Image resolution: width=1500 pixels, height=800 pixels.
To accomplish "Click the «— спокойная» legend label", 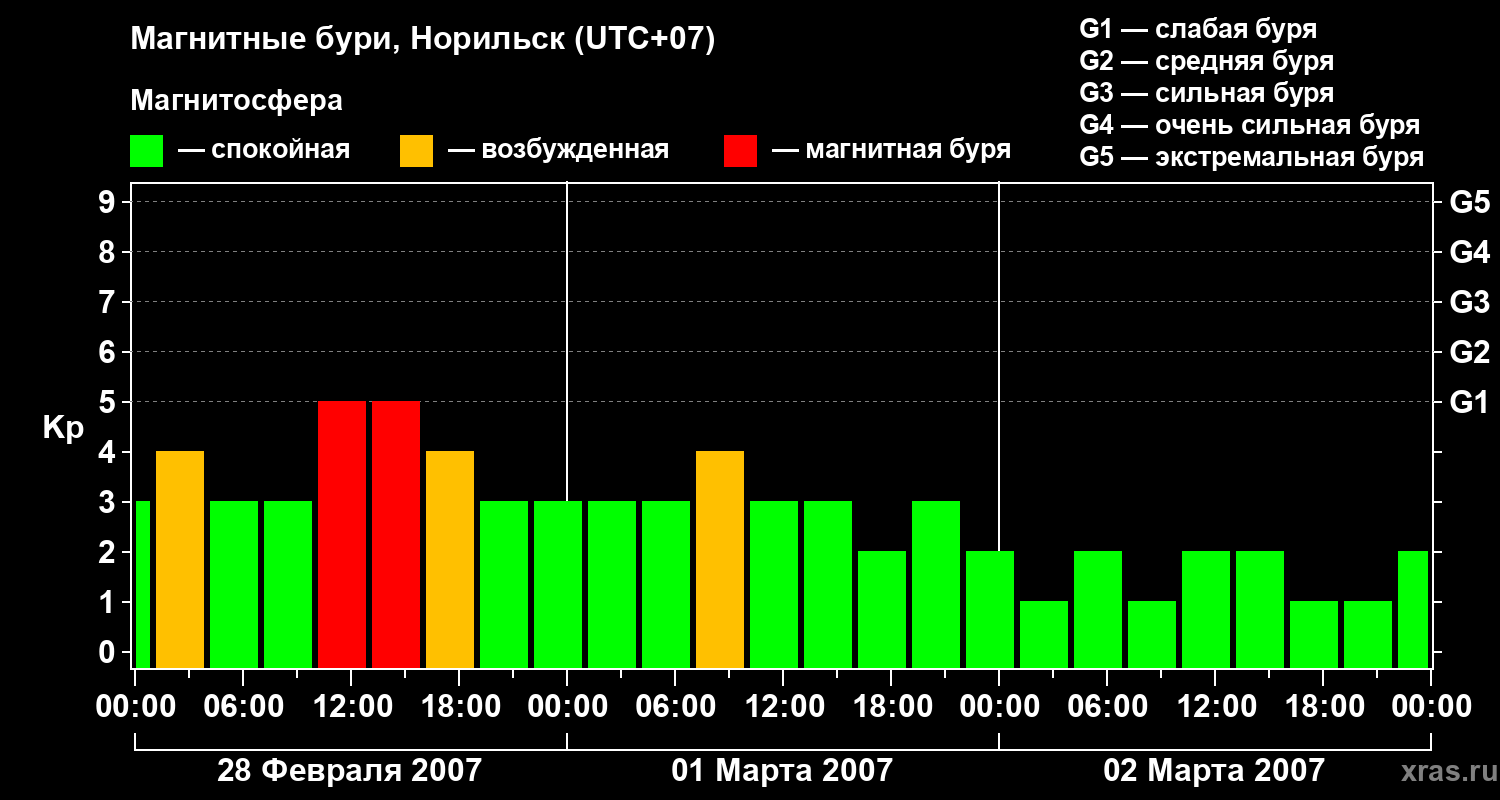I will coord(264,150).
